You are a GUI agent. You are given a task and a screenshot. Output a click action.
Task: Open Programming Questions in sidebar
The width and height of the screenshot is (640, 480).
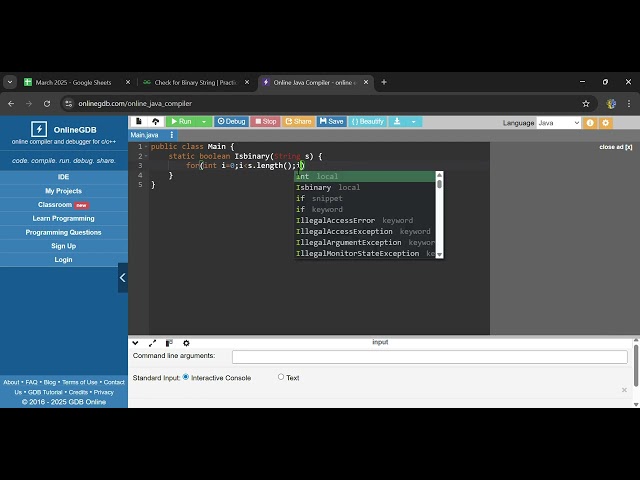click(63, 232)
